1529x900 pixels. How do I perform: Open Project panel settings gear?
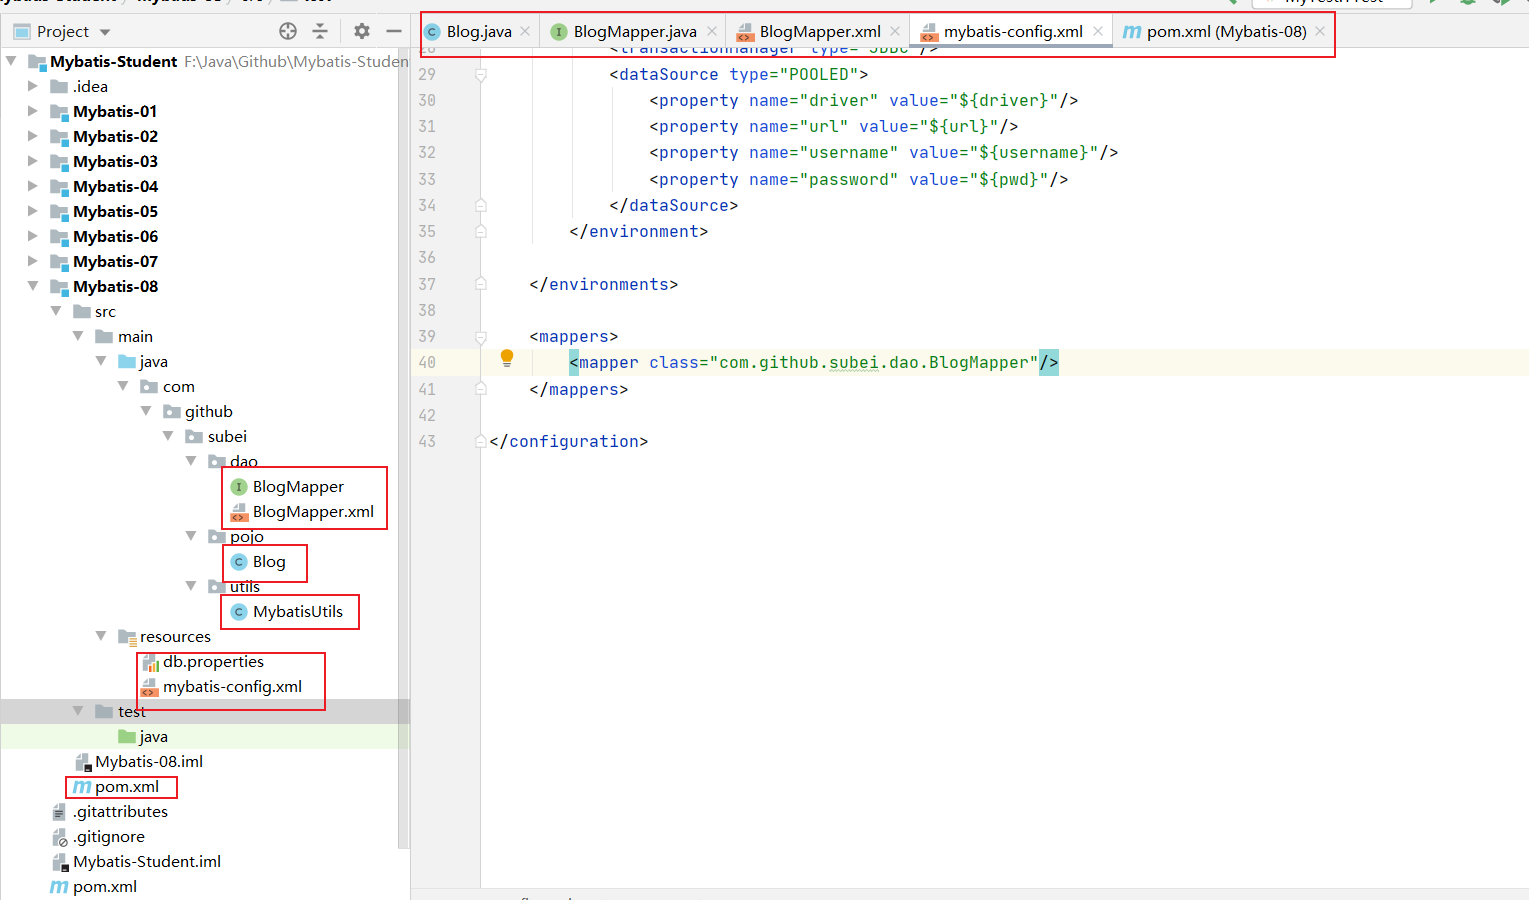click(x=362, y=31)
